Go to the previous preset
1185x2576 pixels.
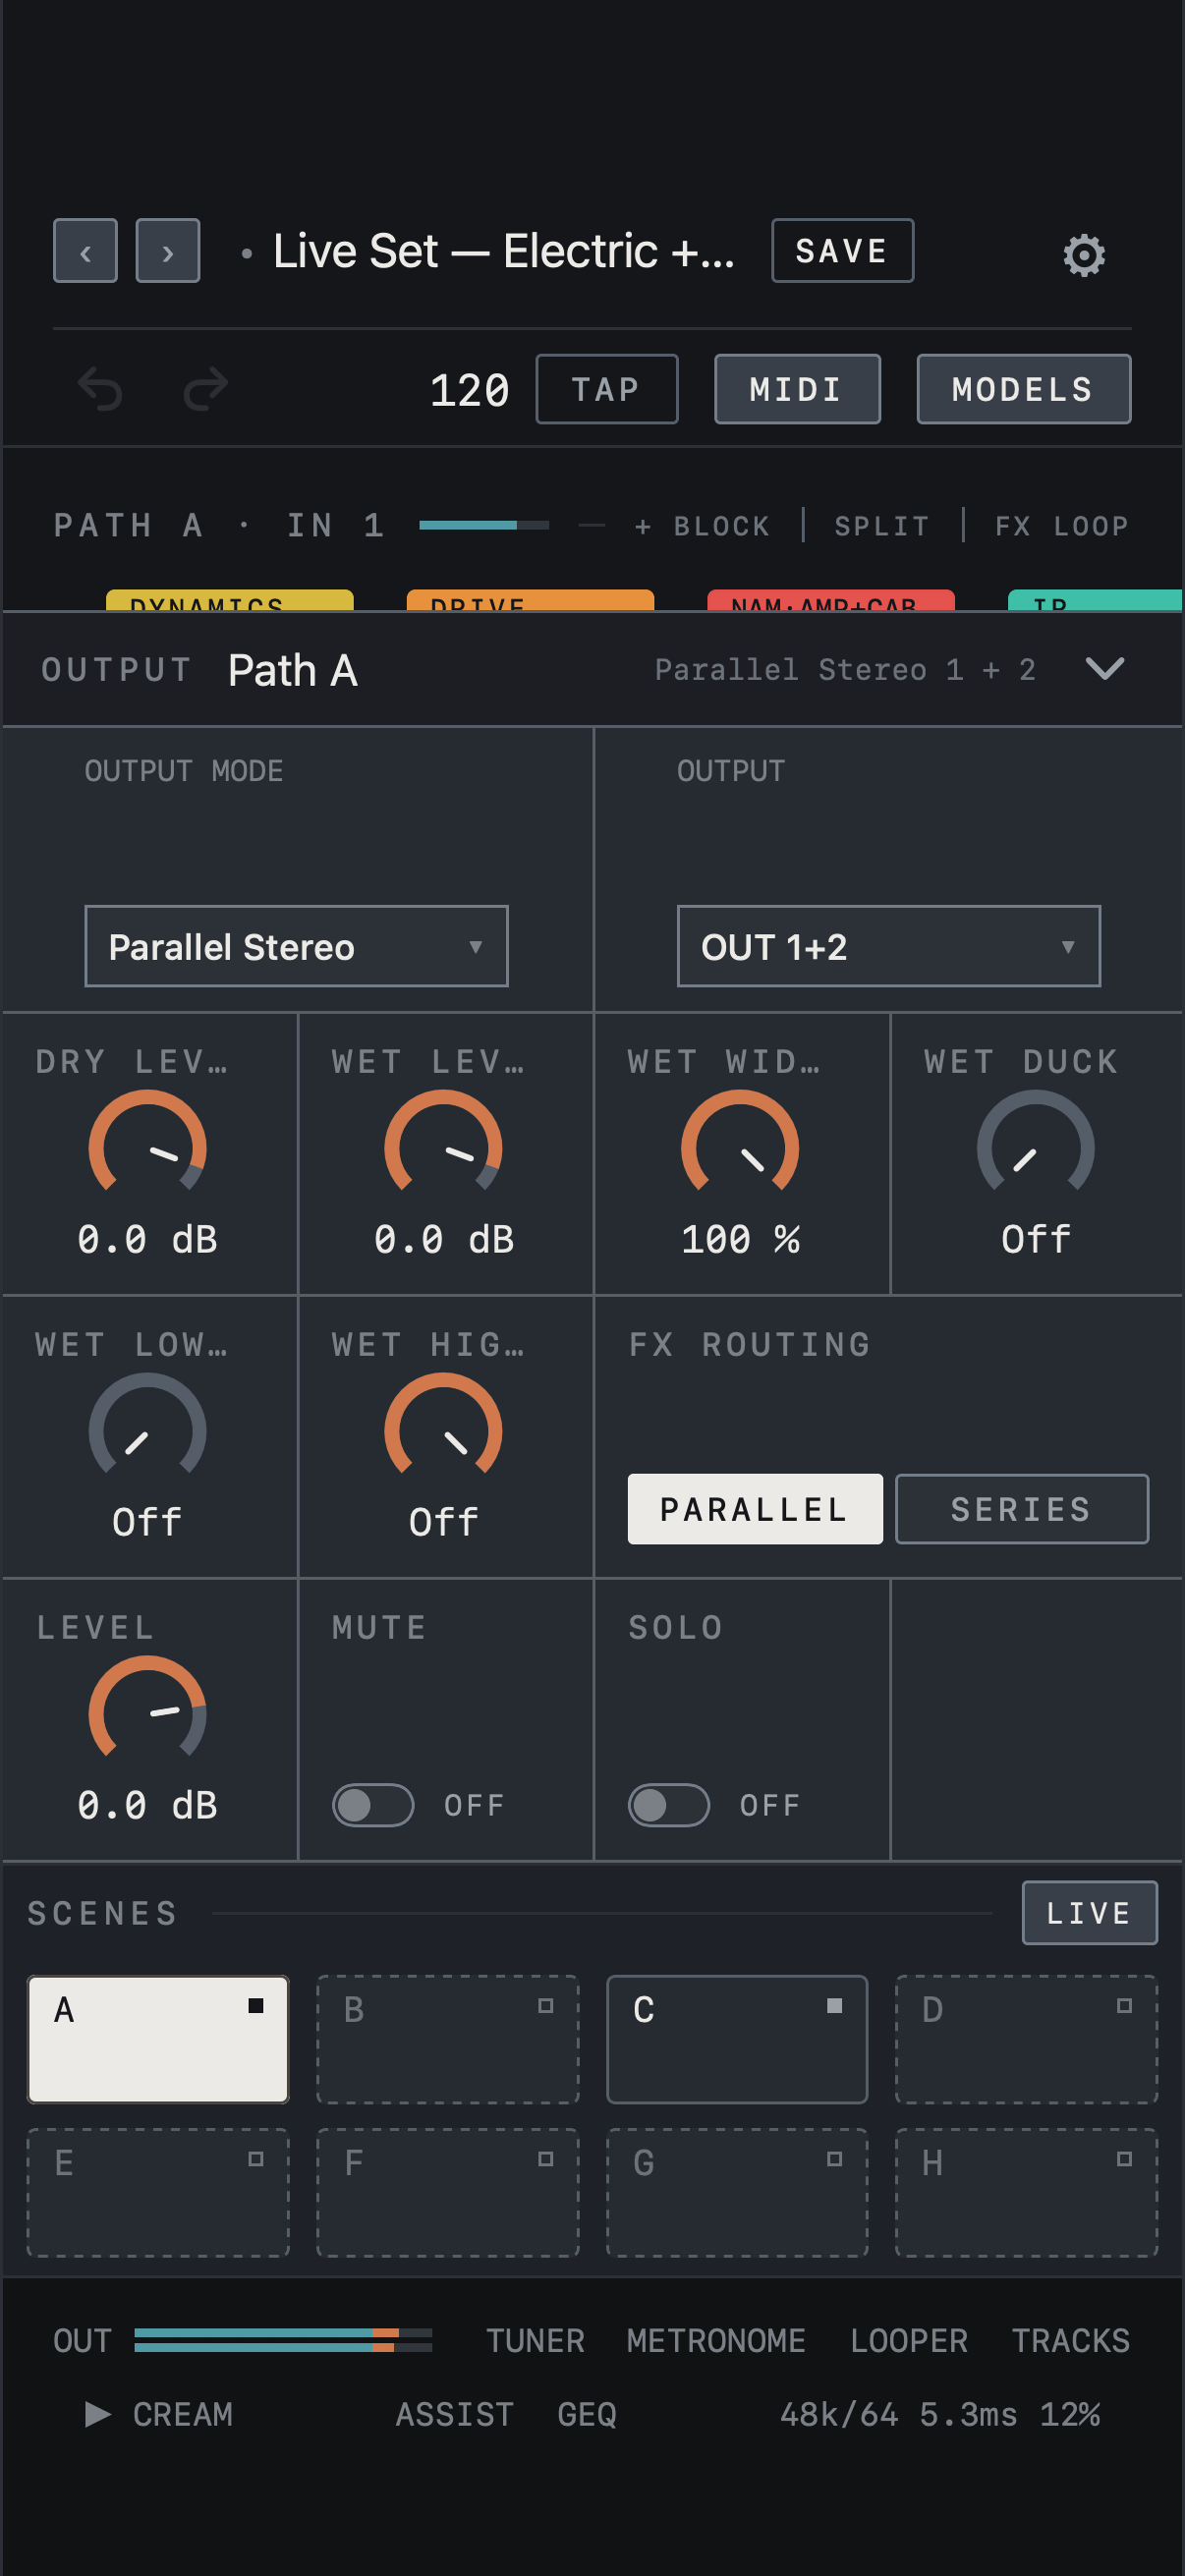point(85,251)
